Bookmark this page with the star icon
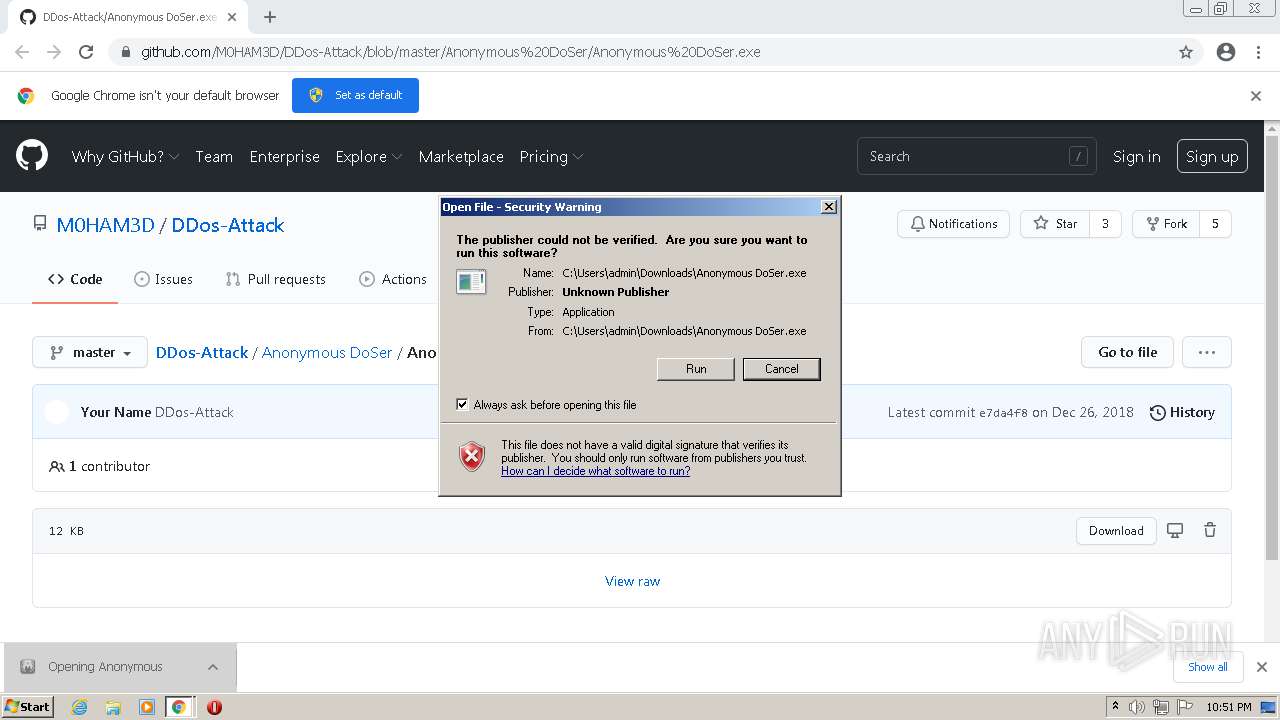Viewport: 1280px width, 720px height. point(1186,52)
